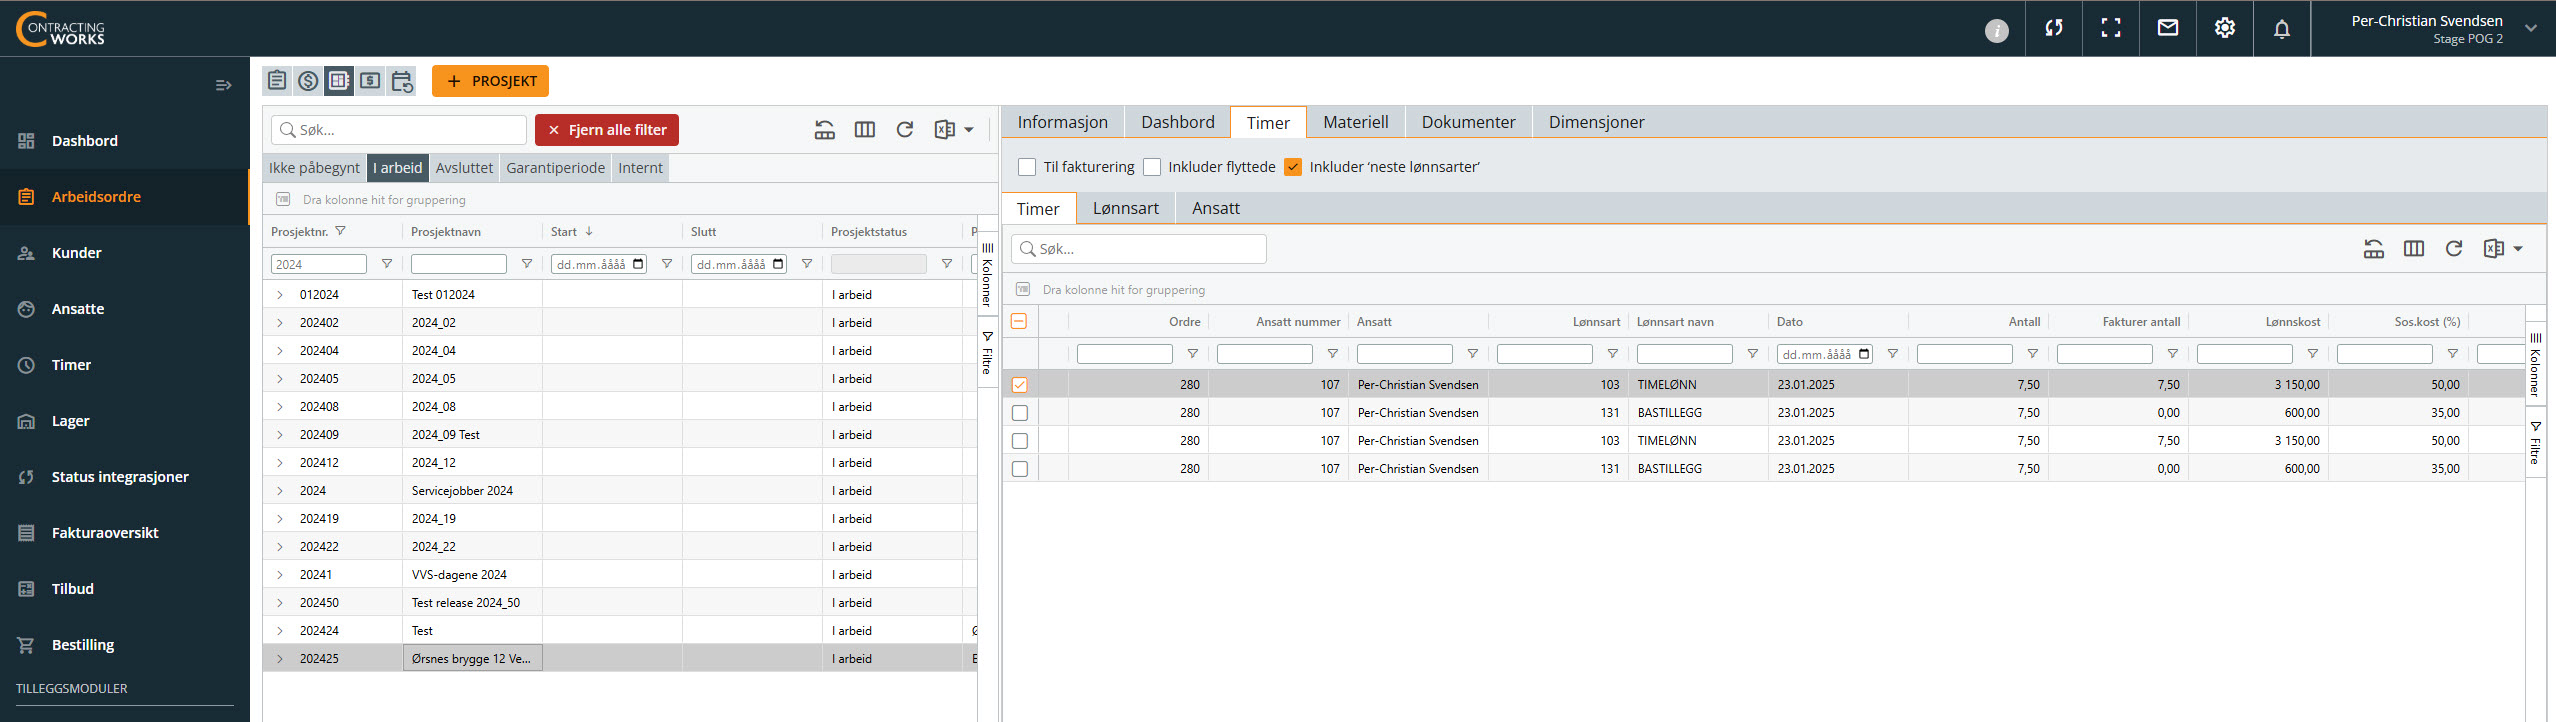Select the highlighted split-panel view icon

(x=339, y=81)
